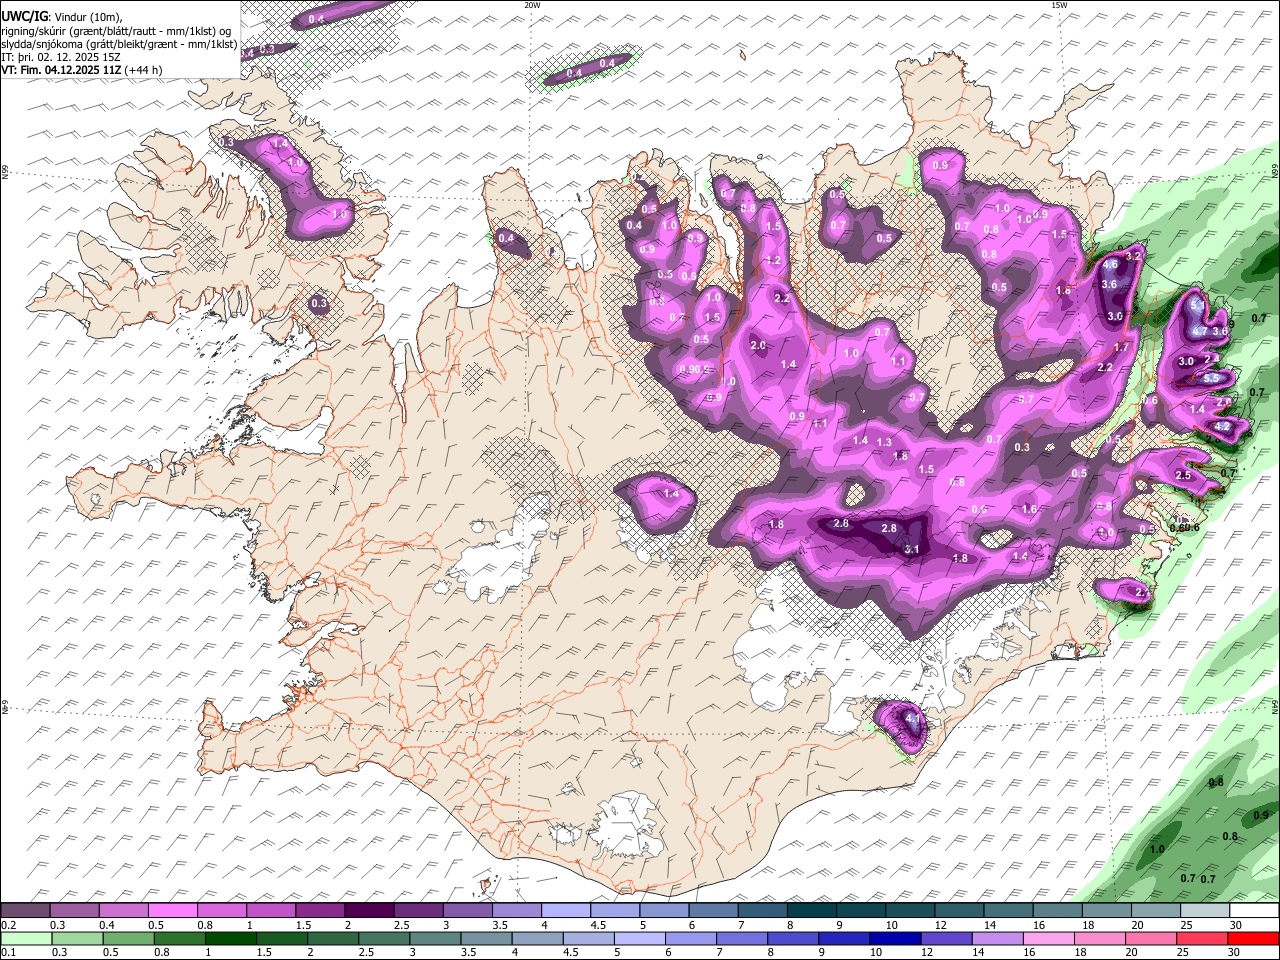Viewport: 1280px width, 960px height.
Task: Click the '30' label on the snow legend row
Action: [x=1235, y=925]
